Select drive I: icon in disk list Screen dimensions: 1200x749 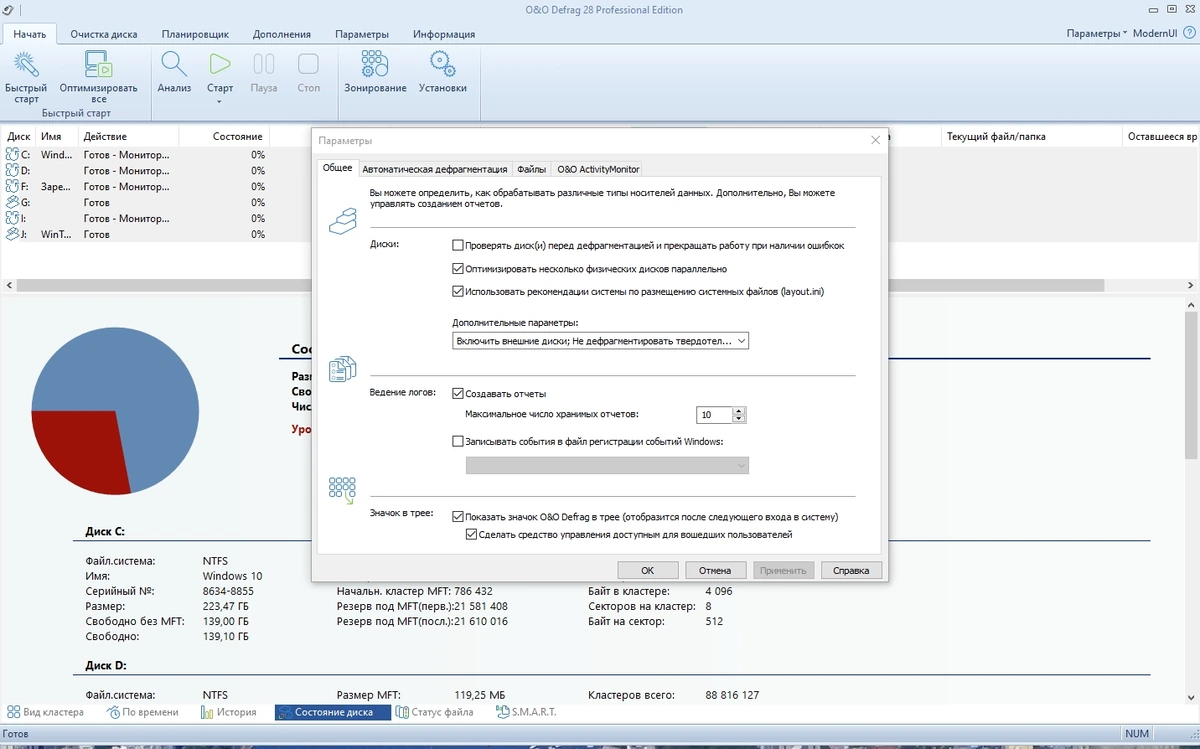(12, 218)
